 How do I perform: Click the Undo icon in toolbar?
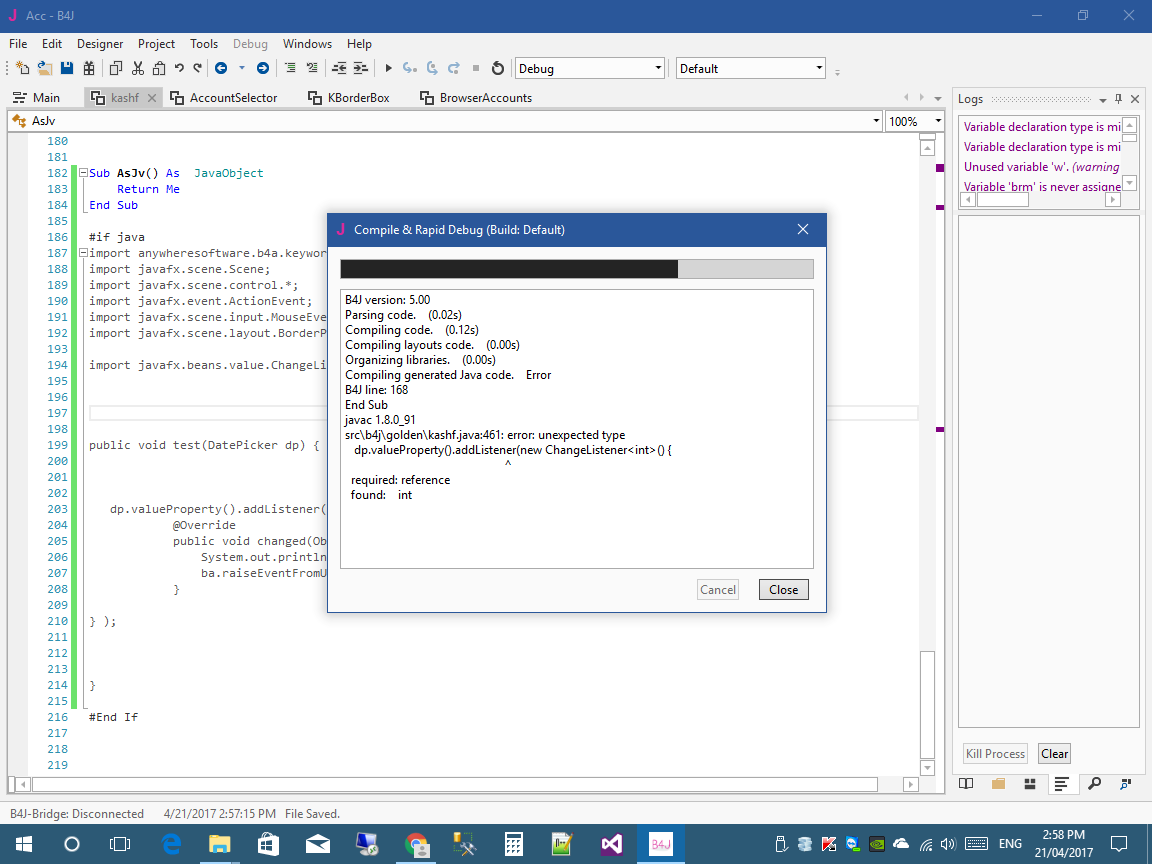[179, 69]
